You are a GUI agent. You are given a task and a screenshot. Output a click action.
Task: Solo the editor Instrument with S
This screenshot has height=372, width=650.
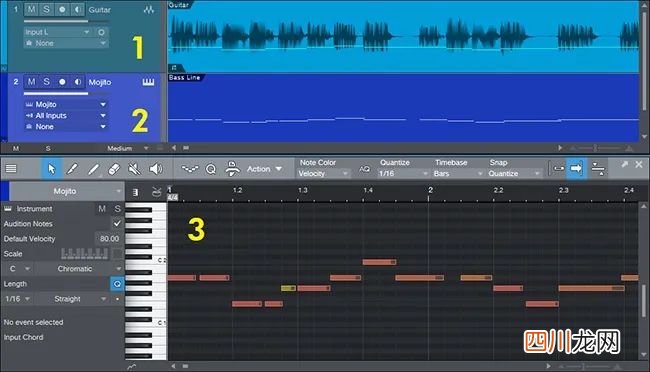pyautogui.click(x=117, y=209)
